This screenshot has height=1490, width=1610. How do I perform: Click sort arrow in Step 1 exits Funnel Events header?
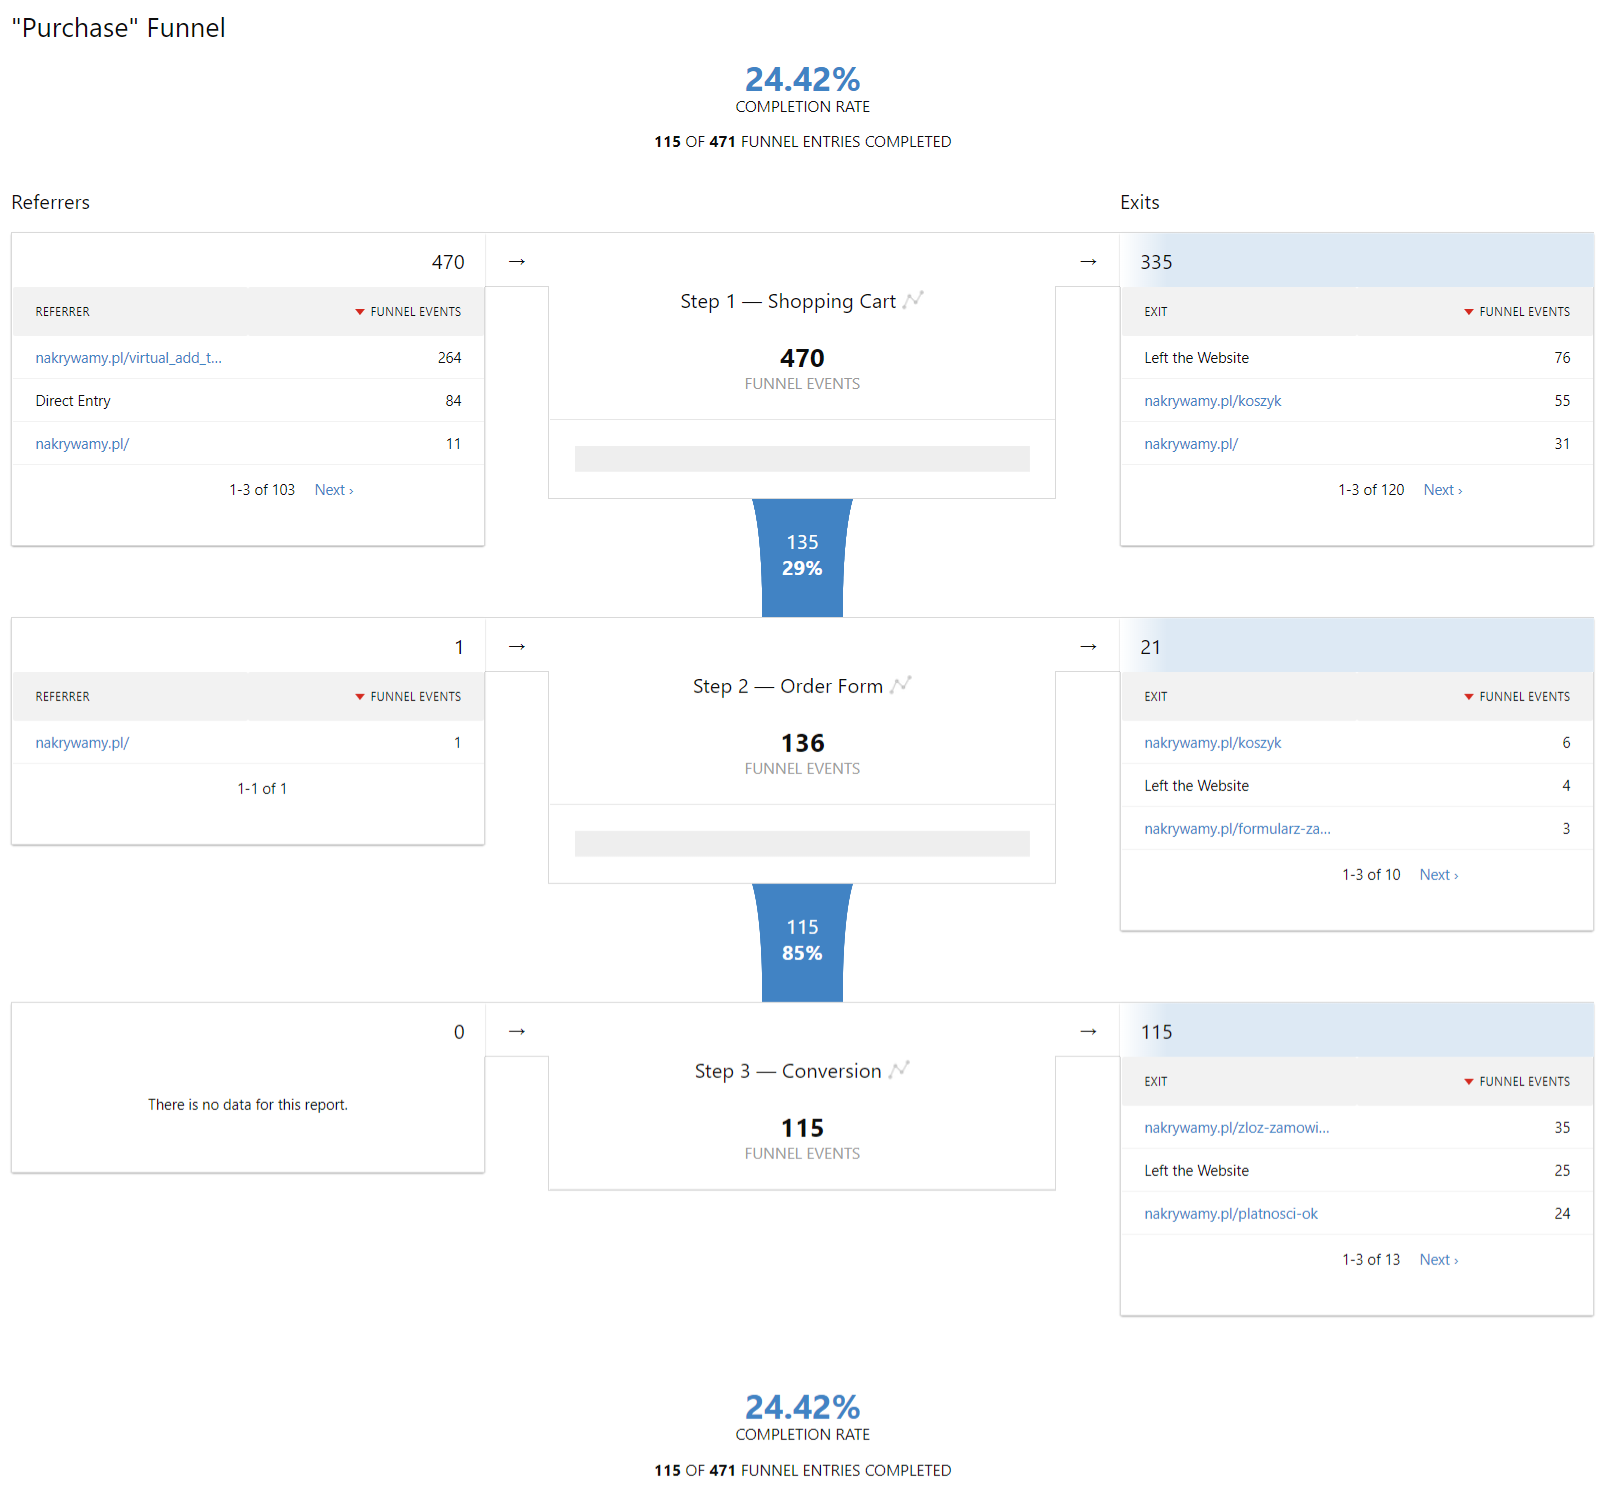[1469, 312]
